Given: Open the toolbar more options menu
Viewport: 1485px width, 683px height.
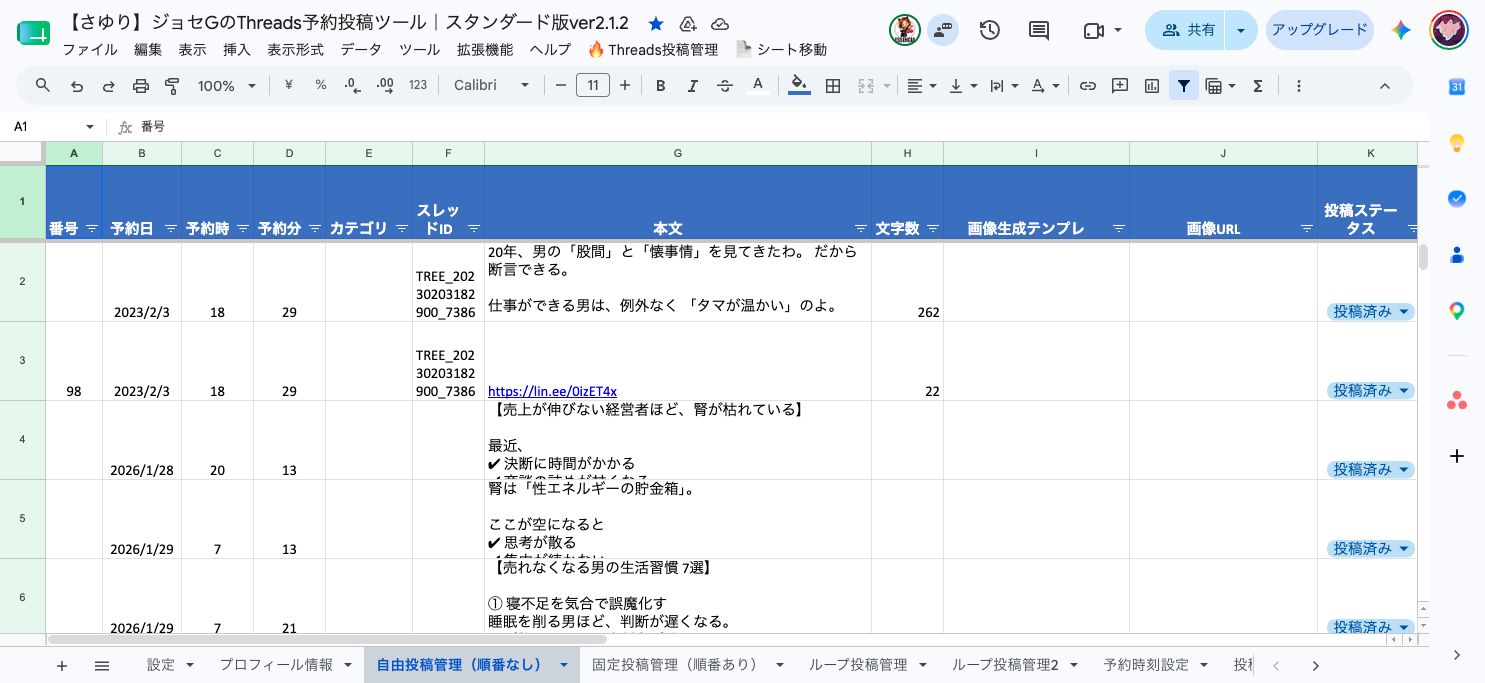Looking at the screenshot, I should pos(1299,86).
